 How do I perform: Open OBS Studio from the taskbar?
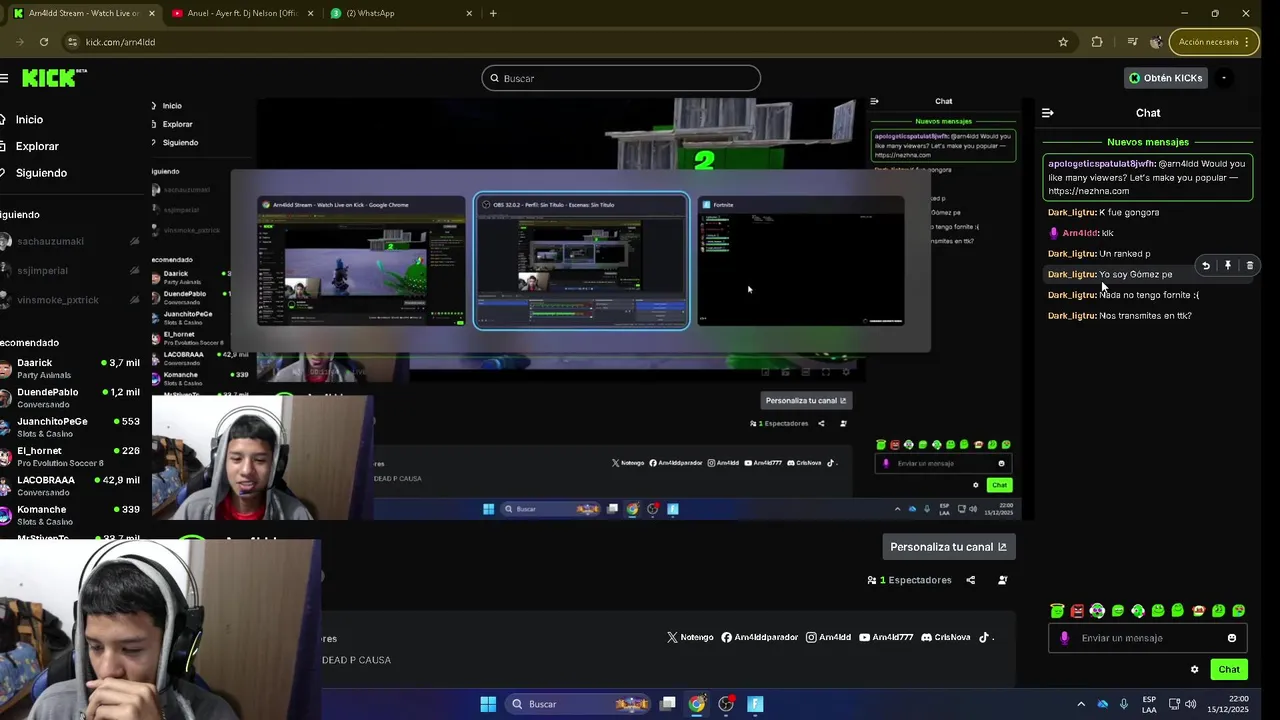coord(726,704)
